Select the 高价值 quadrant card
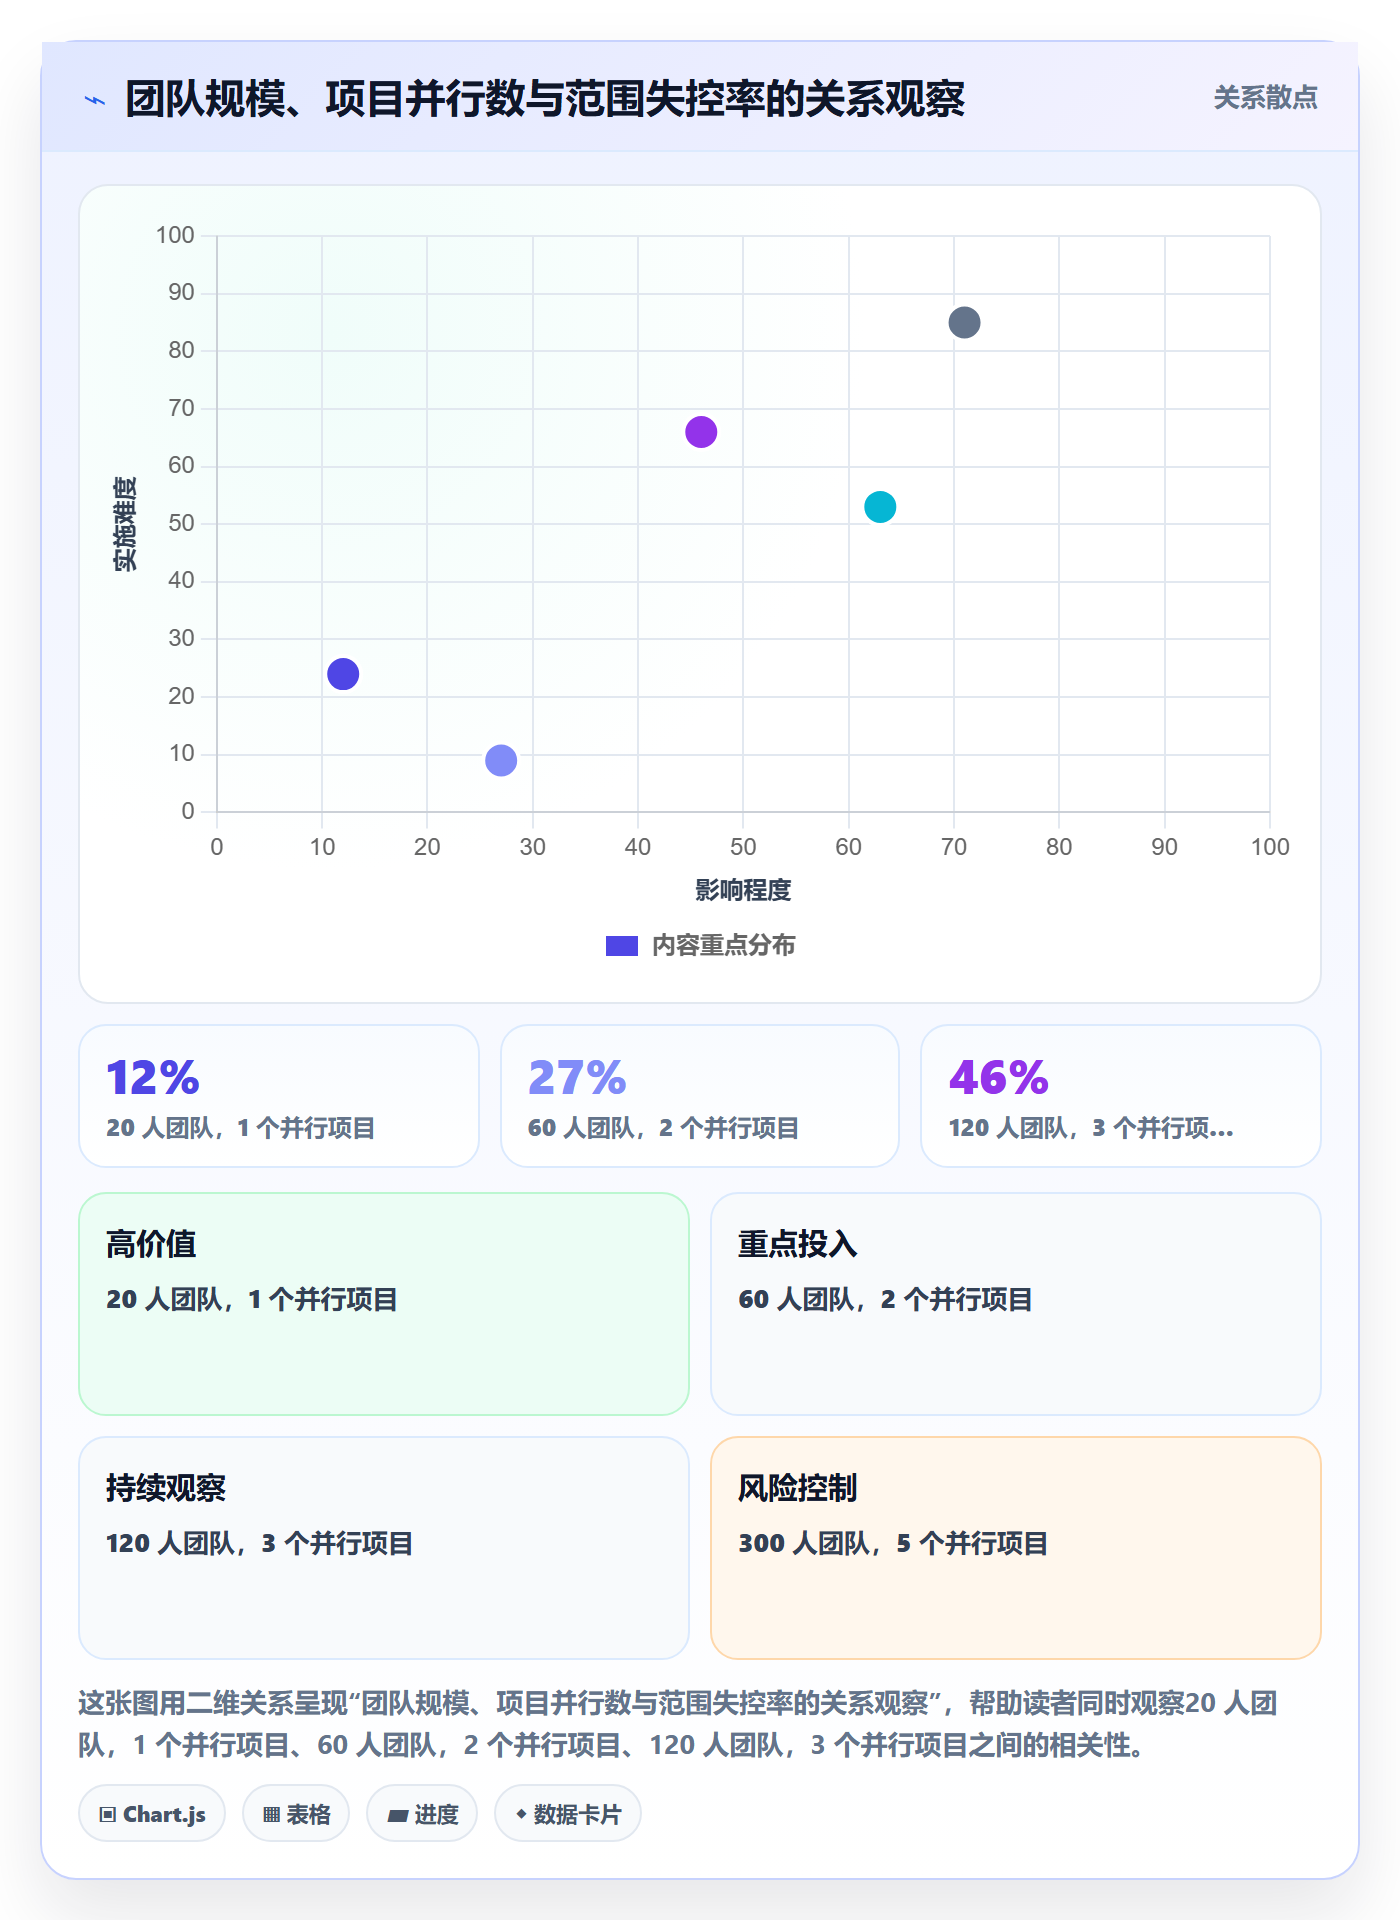This screenshot has width=1400, height=1920. (x=384, y=1304)
